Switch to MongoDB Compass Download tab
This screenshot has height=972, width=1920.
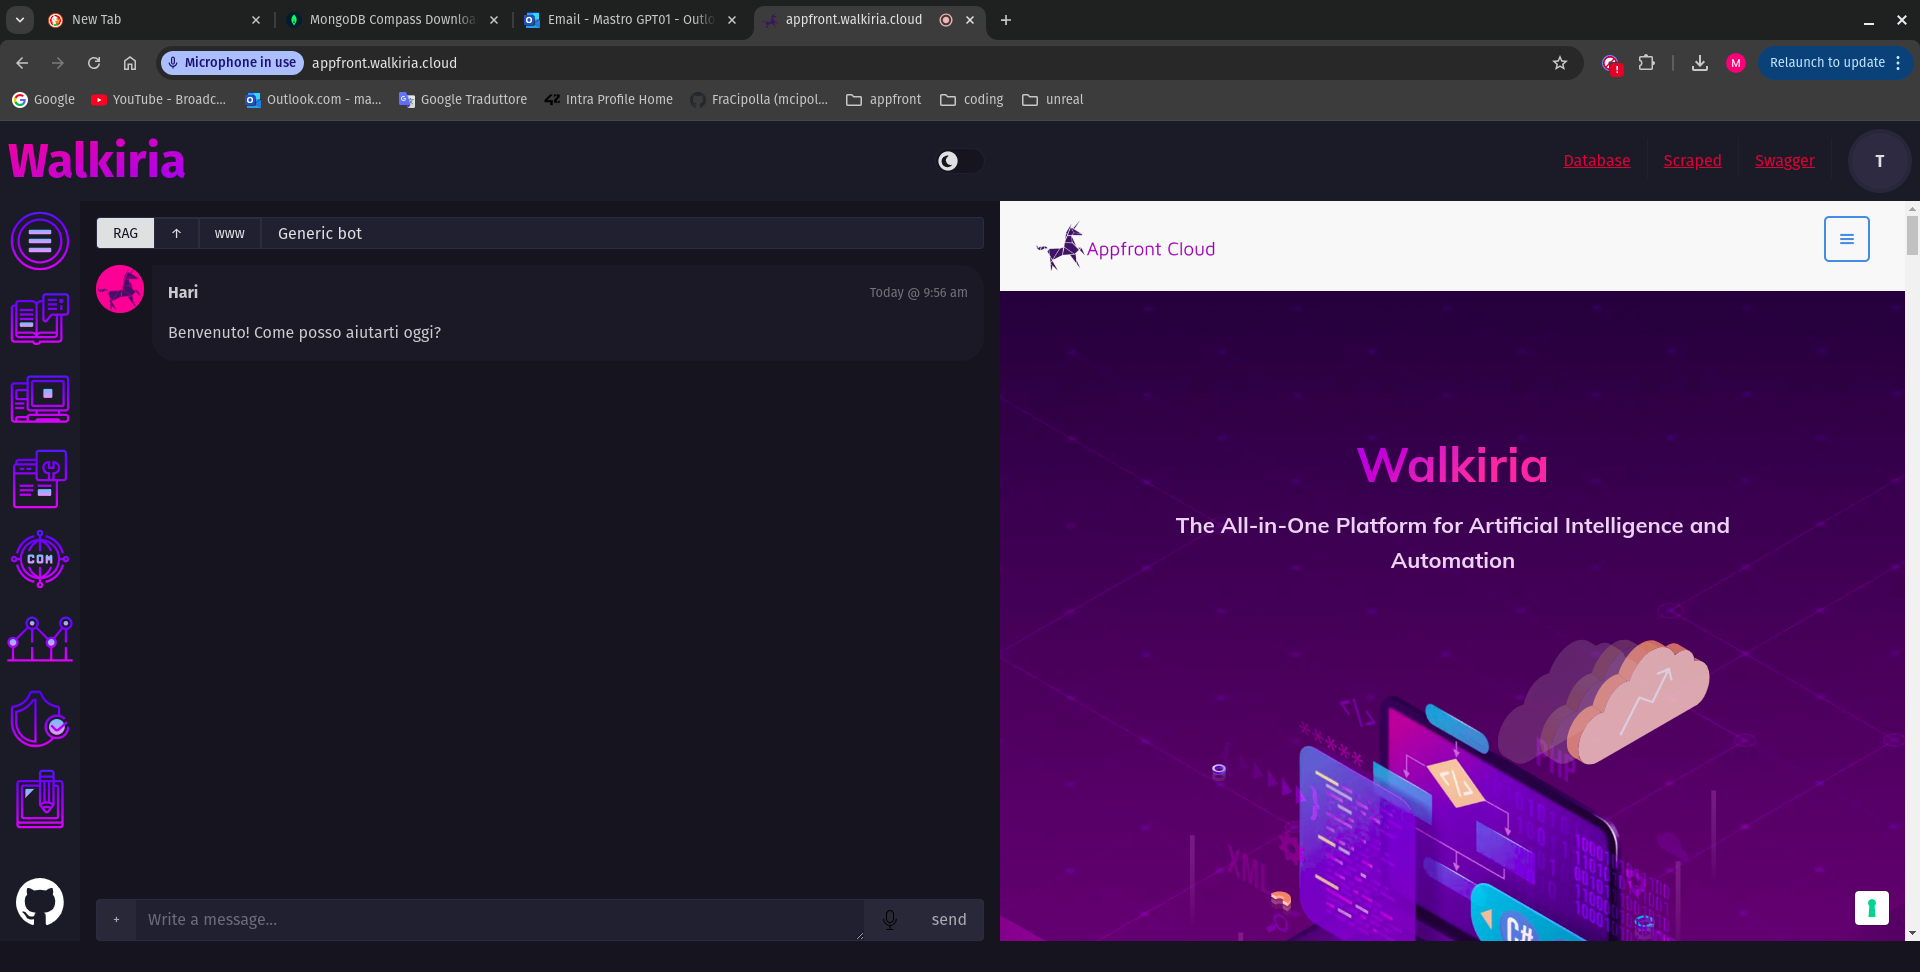[x=391, y=20]
